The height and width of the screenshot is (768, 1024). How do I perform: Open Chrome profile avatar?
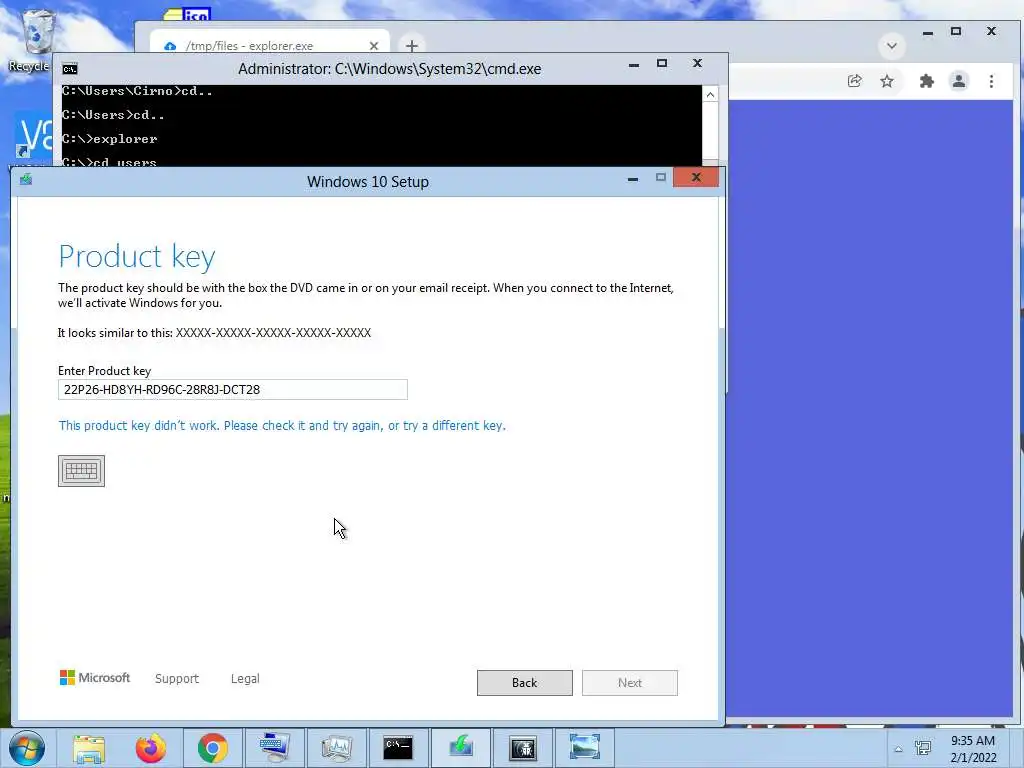pos(958,81)
